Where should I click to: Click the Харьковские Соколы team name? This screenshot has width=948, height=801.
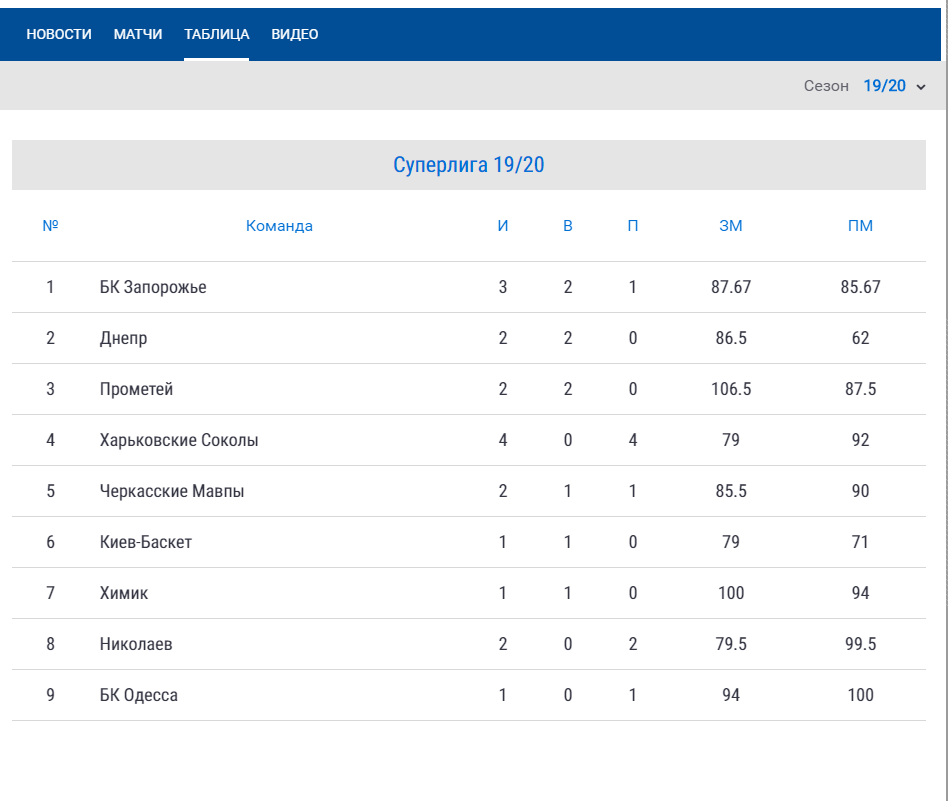[179, 440]
